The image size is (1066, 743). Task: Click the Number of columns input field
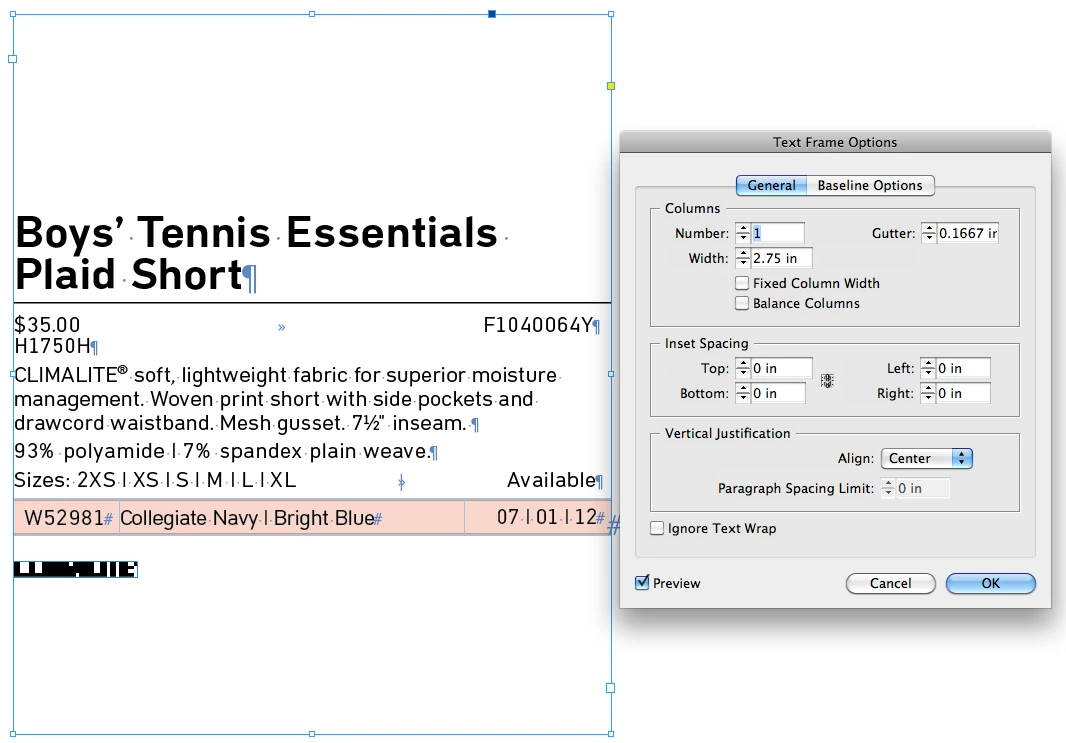[777, 233]
